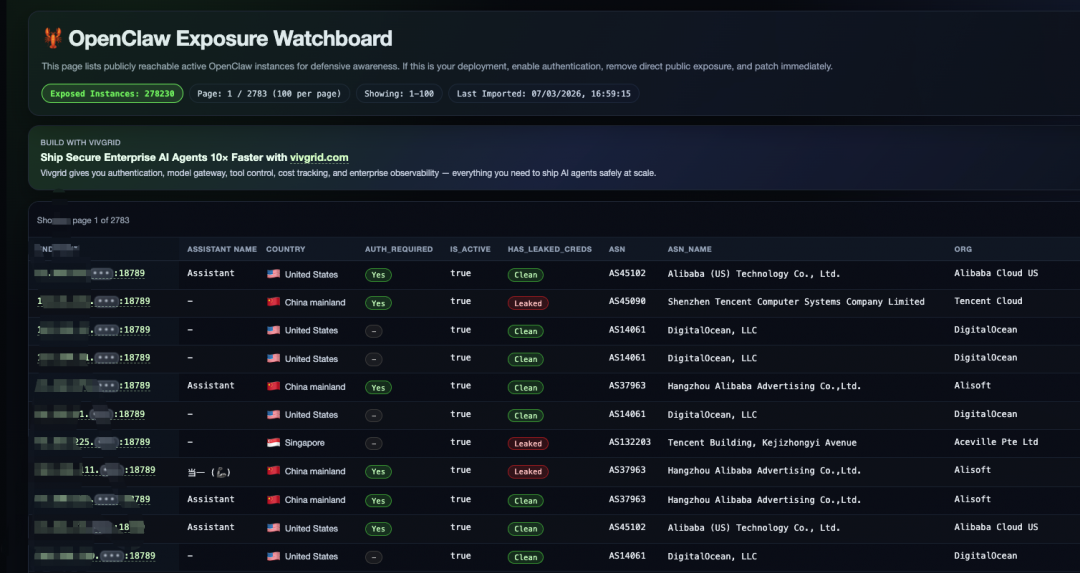Open the vivgrid.com link

(319, 157)
